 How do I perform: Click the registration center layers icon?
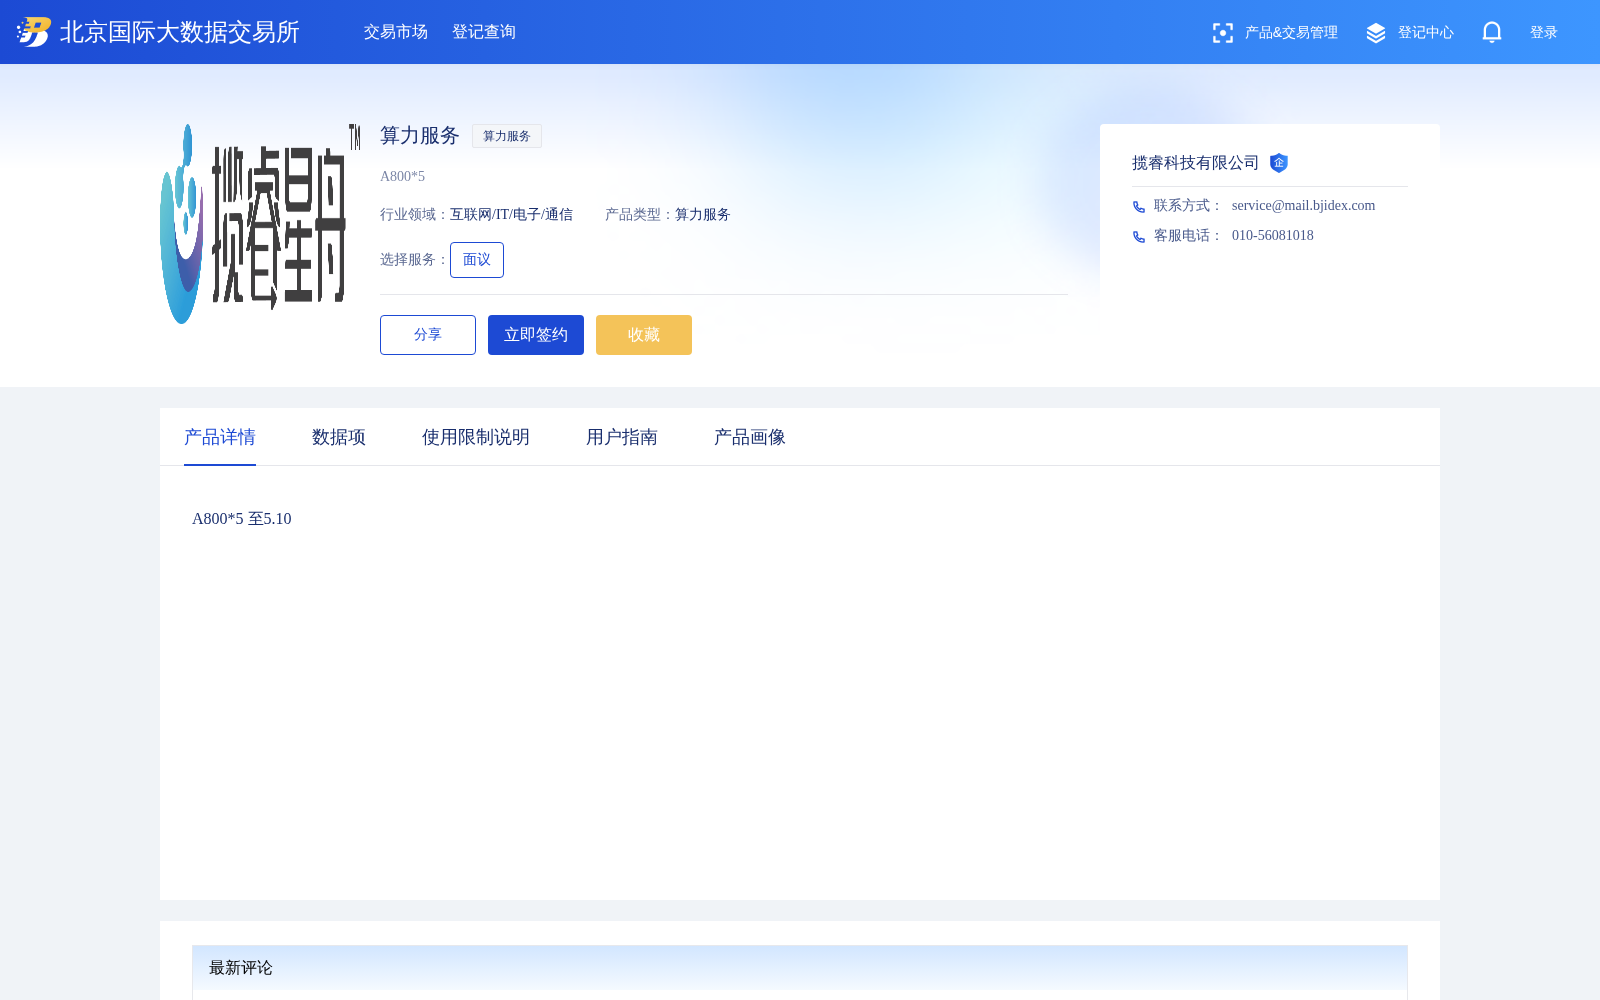[x=1376, y=33]
